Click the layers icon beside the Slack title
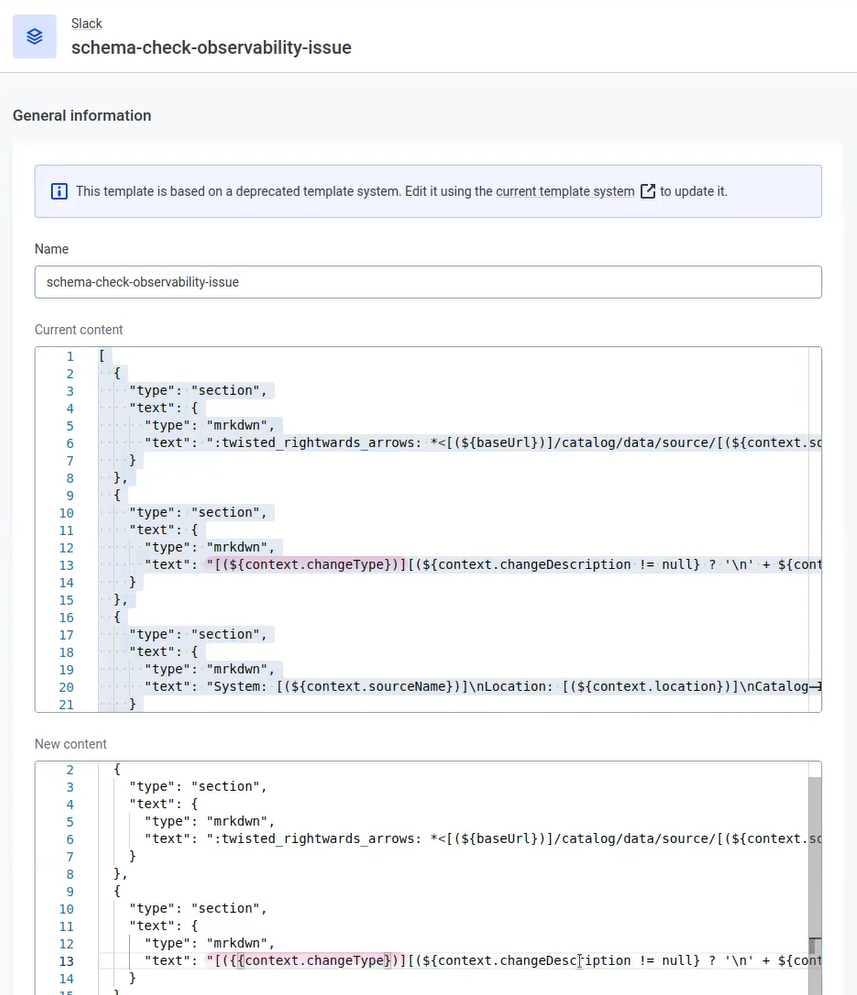Image resolution: width=857 pixels, height=995 pixels. [34, 36]
